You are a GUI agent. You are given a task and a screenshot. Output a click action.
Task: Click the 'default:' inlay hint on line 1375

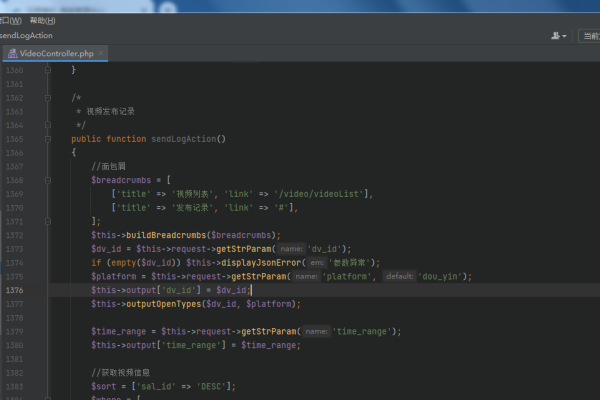pyautogui.click(x=400, y=276)
